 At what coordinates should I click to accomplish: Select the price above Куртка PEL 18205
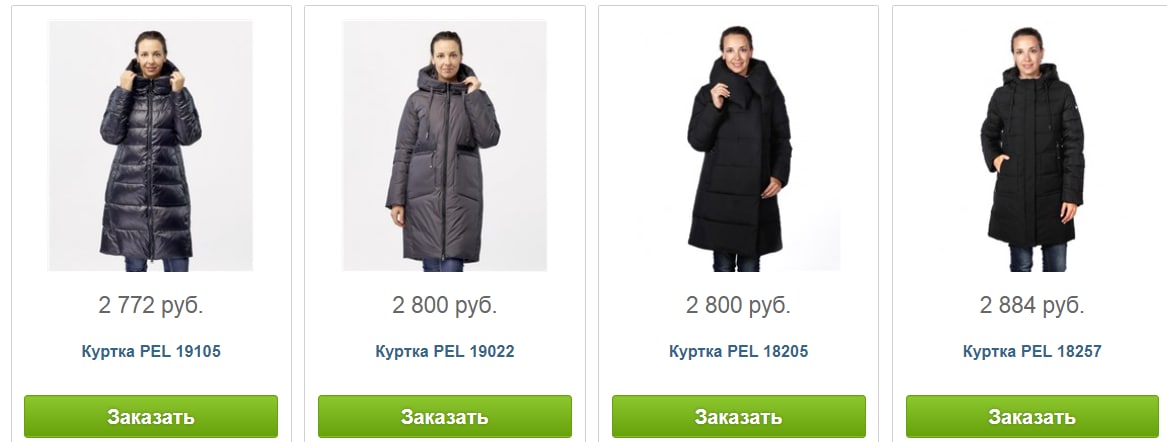click(x=738, y=305)
